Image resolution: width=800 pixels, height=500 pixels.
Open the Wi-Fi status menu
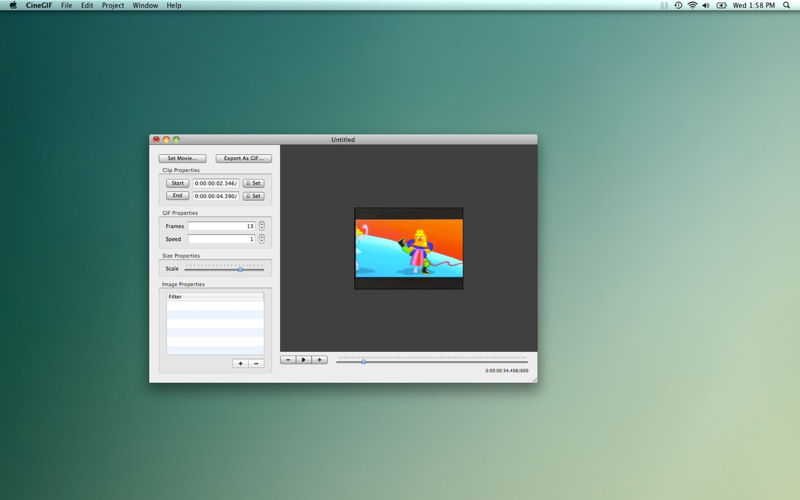coord(692,5)
